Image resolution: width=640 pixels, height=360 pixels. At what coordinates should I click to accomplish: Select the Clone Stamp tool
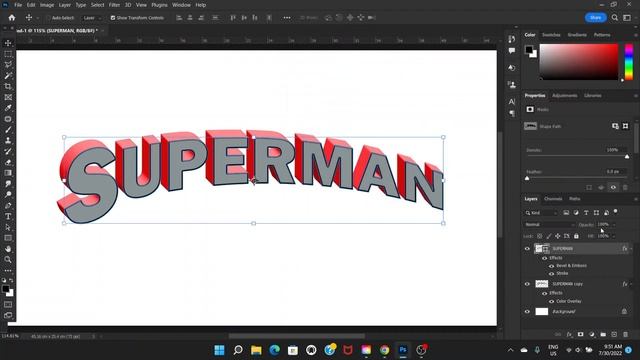(x=8, y=140)
